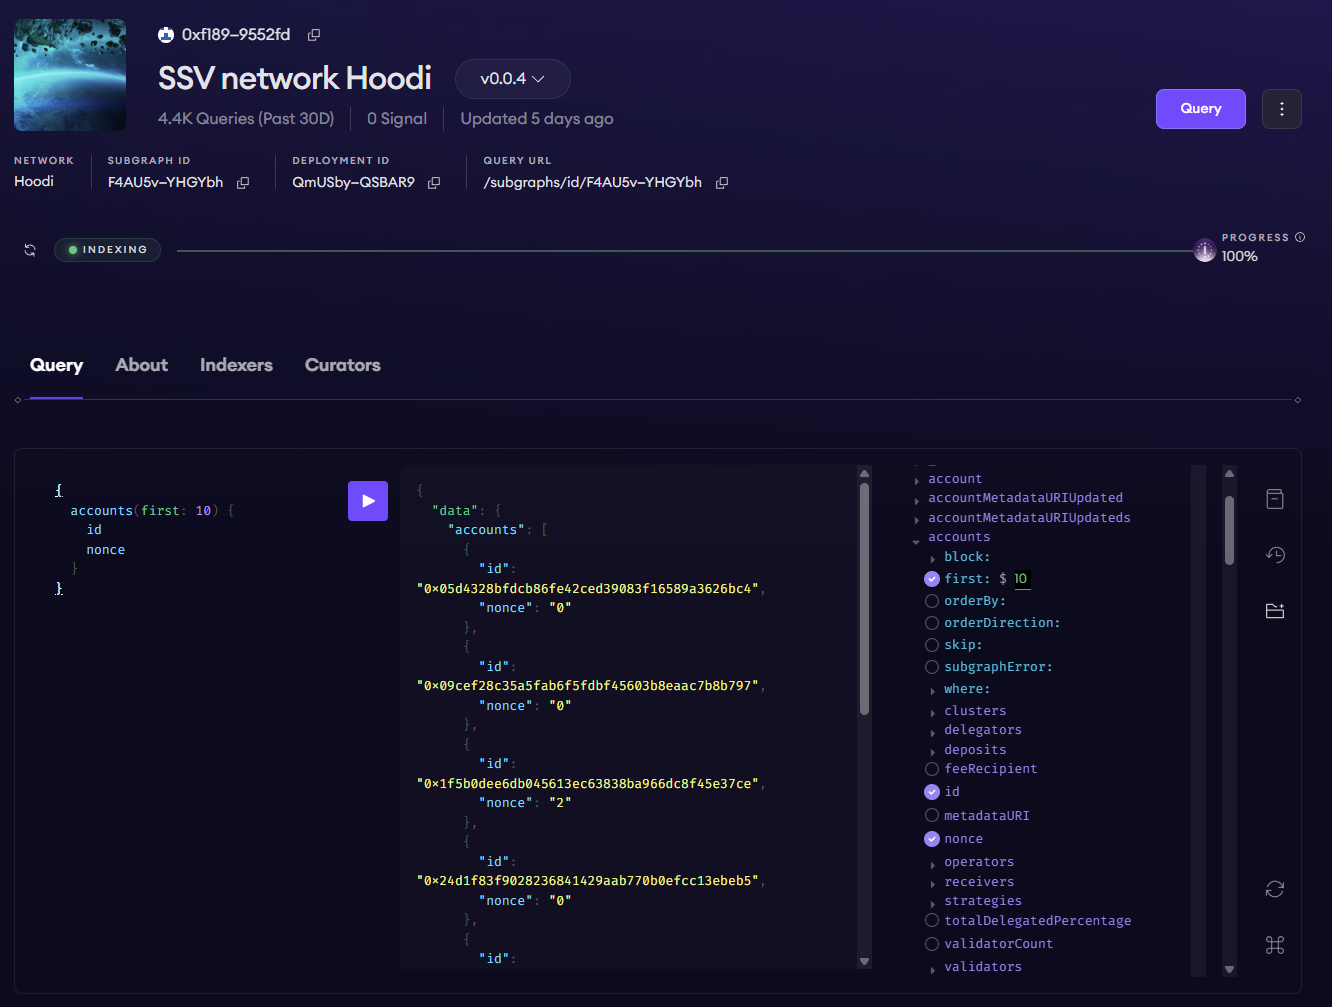Click the refetch schema refresh icon
Viewport: 1332px width, 1007px height.
(x=1275, y=889)
